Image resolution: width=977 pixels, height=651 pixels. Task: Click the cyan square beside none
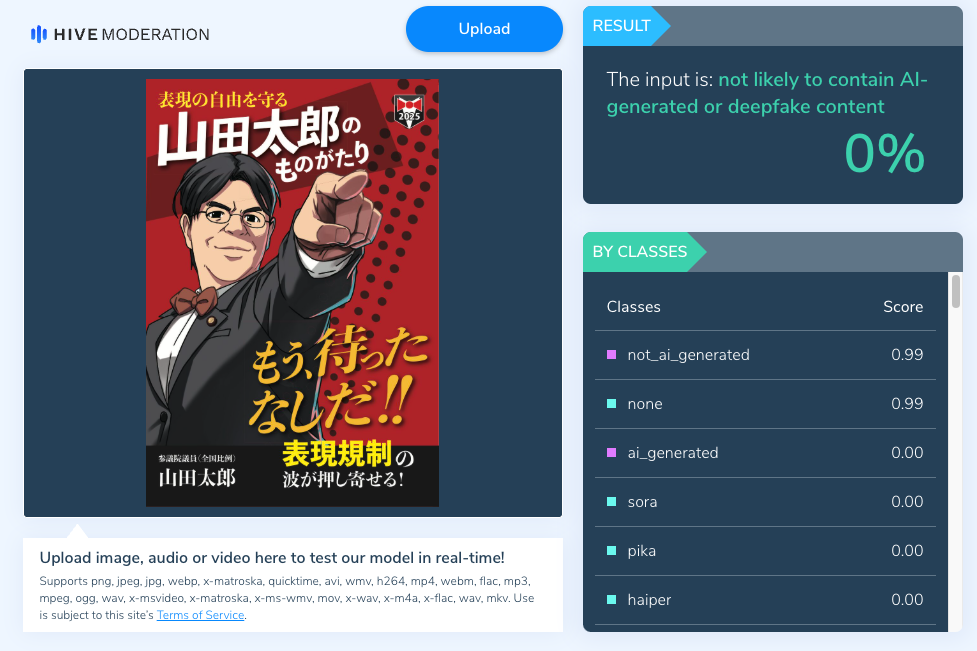click(611, 404)
